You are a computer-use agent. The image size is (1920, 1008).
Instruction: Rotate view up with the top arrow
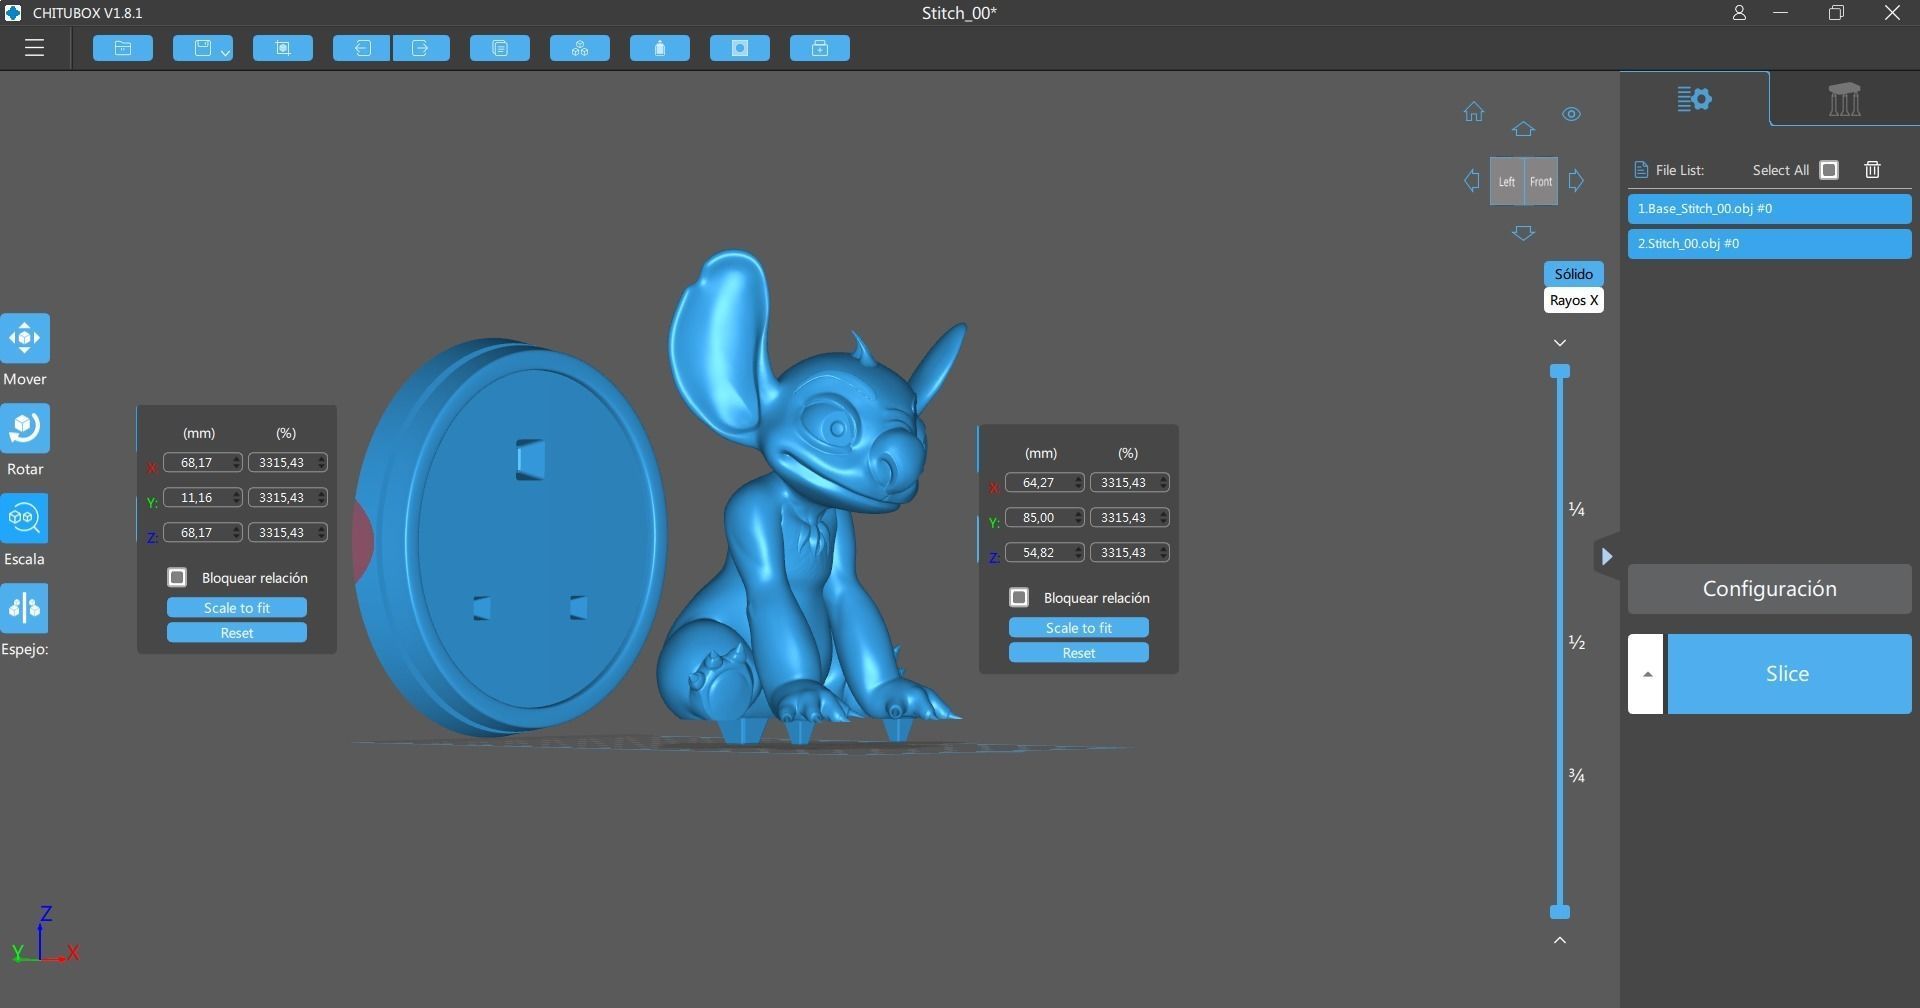1523,129
